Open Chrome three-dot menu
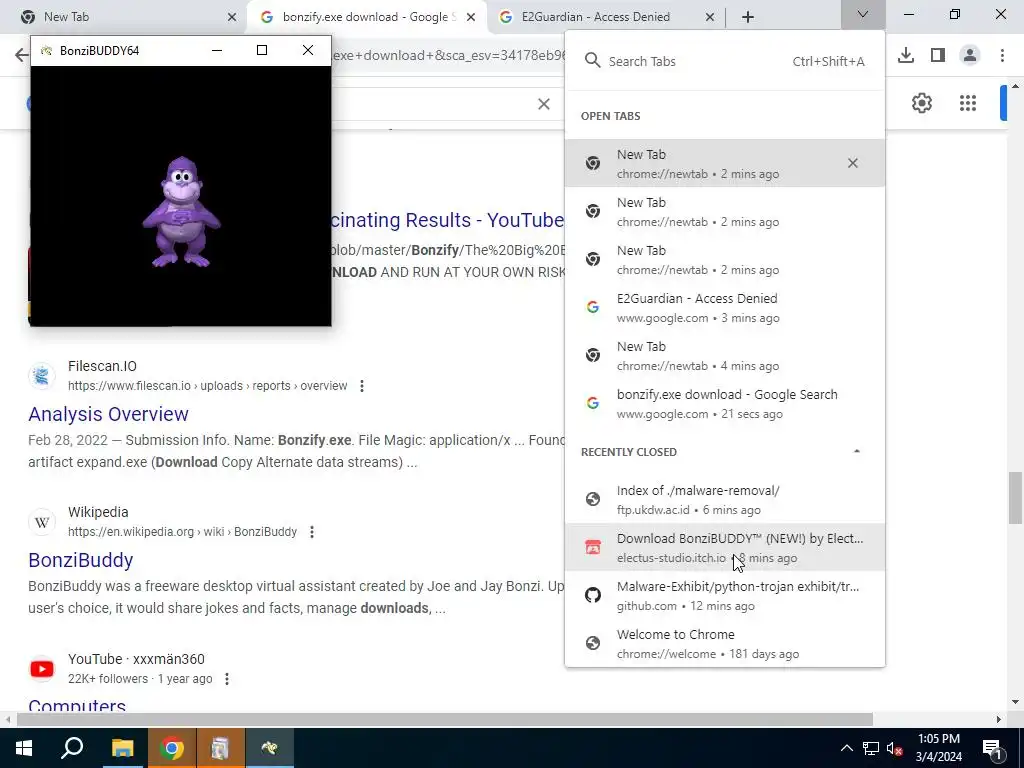 [x=1002, y=56]
